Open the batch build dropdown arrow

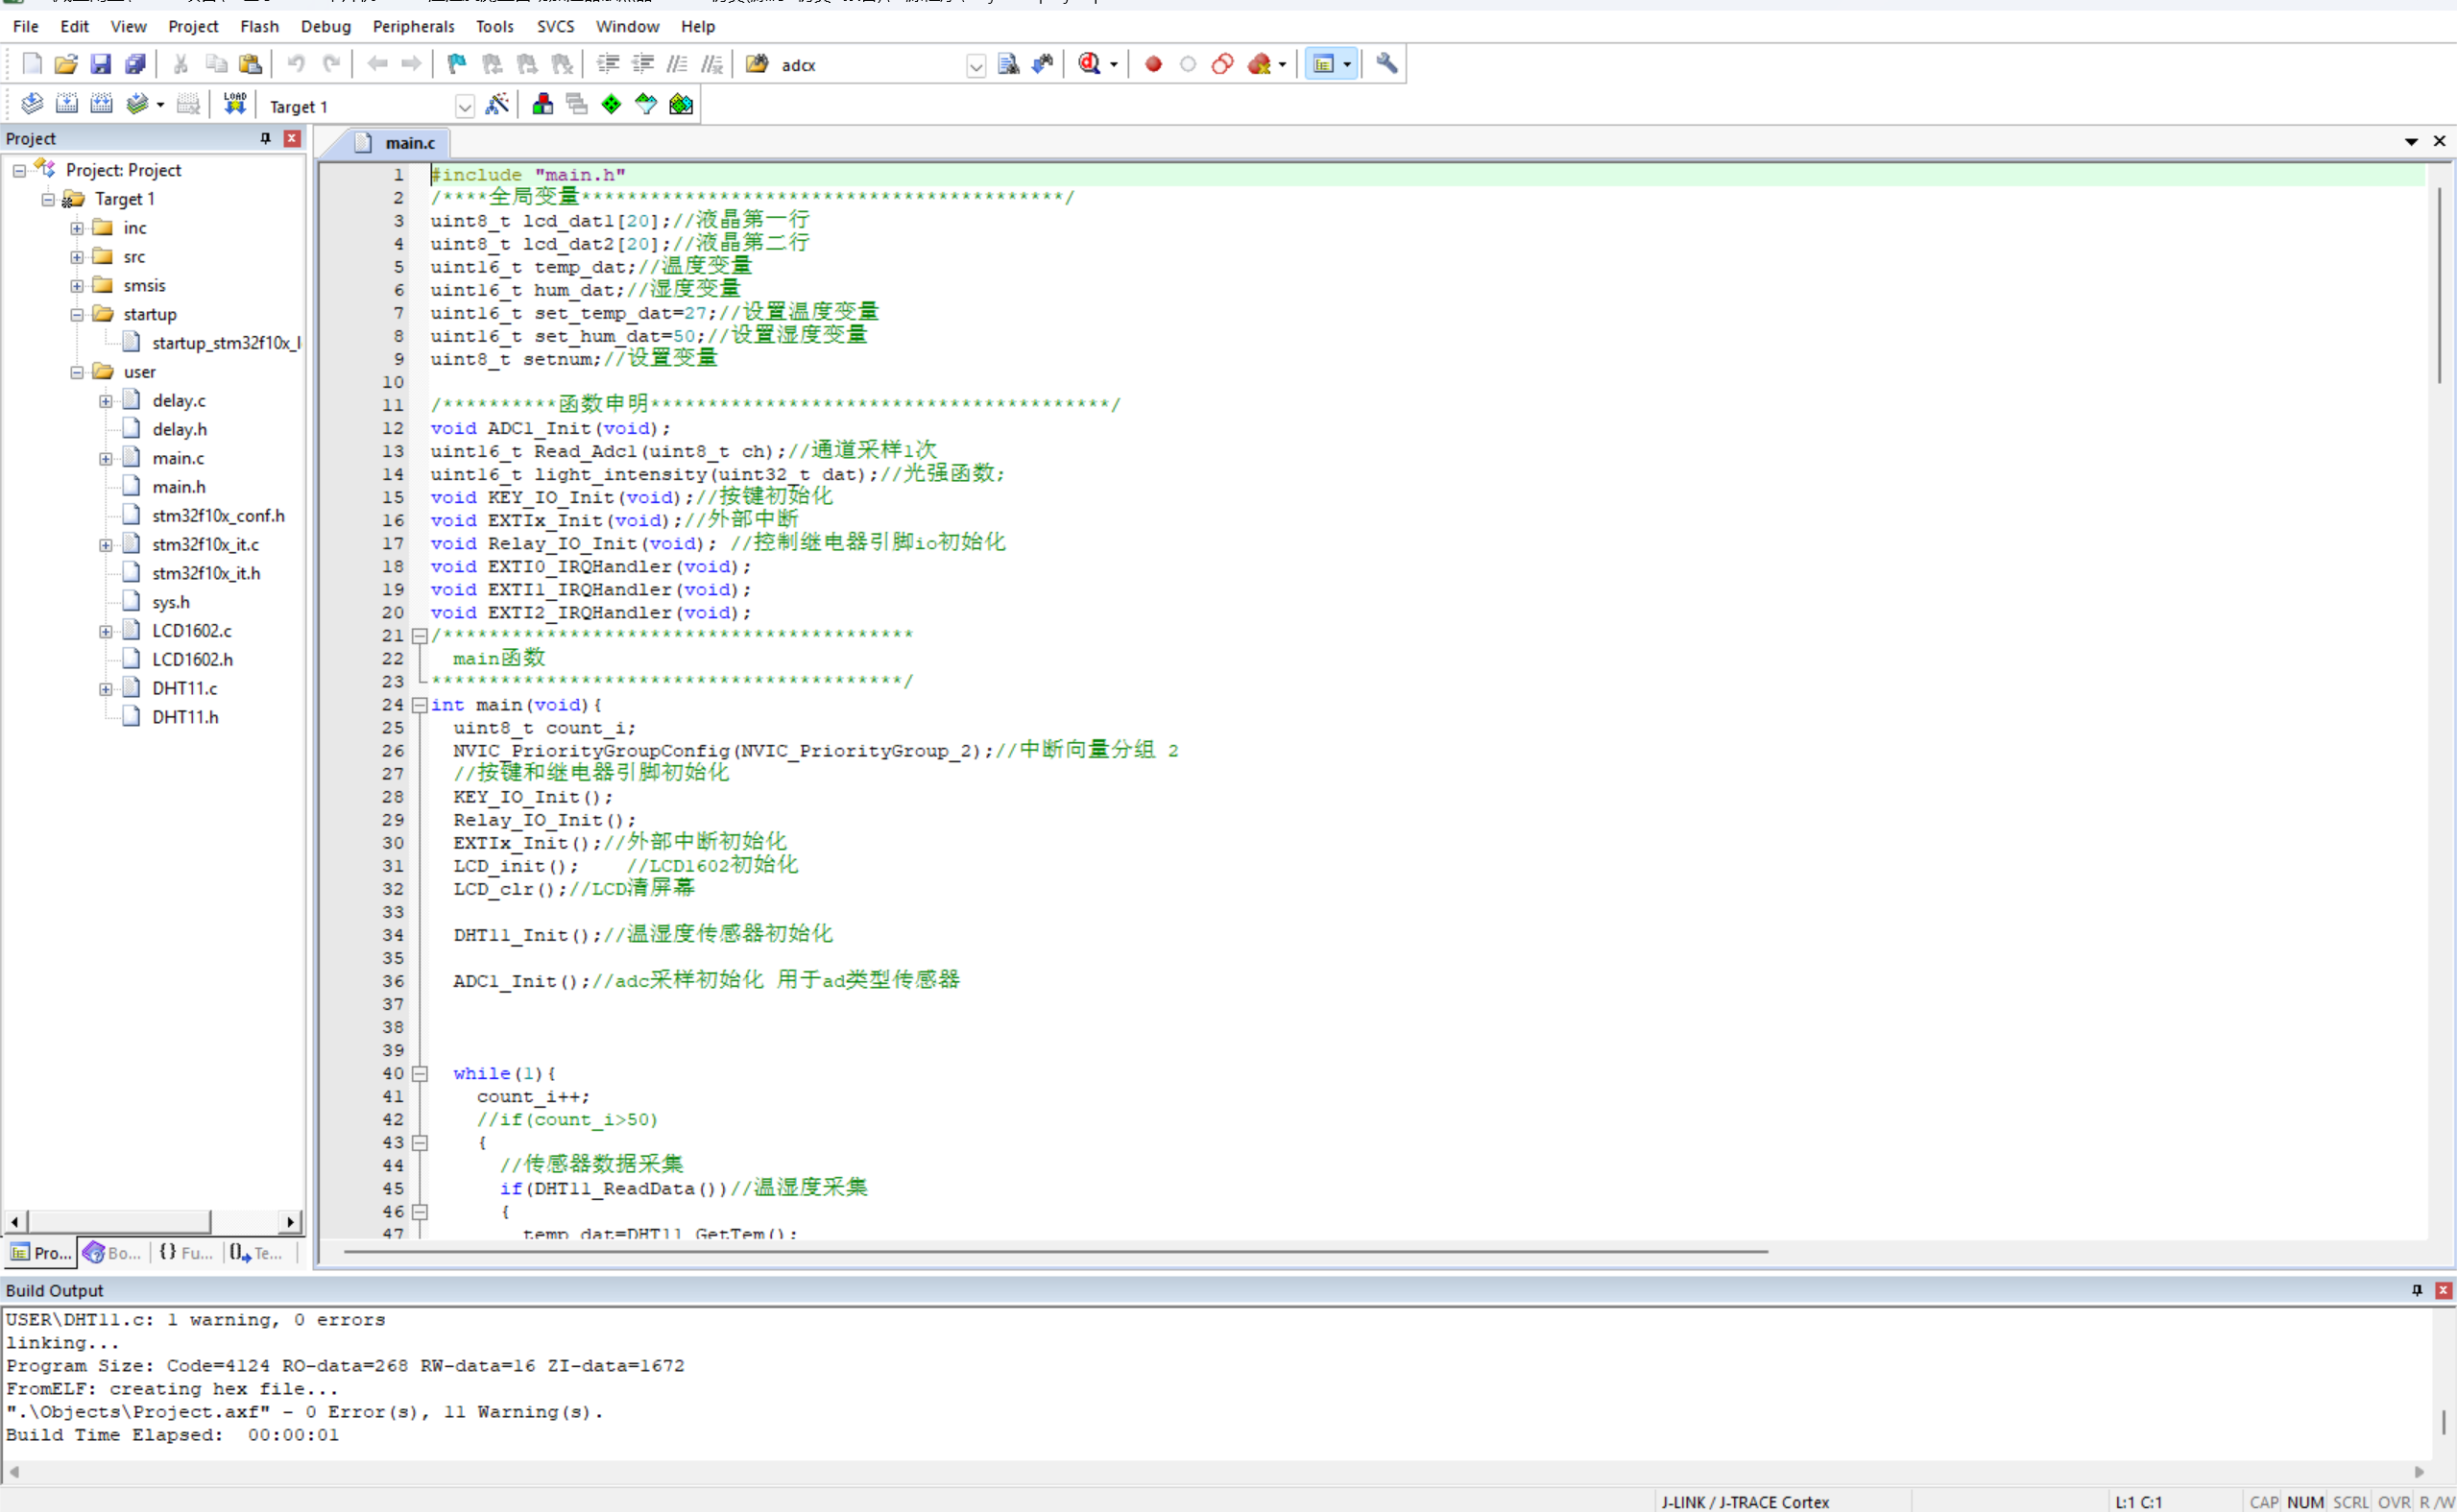tap(160, 105)
